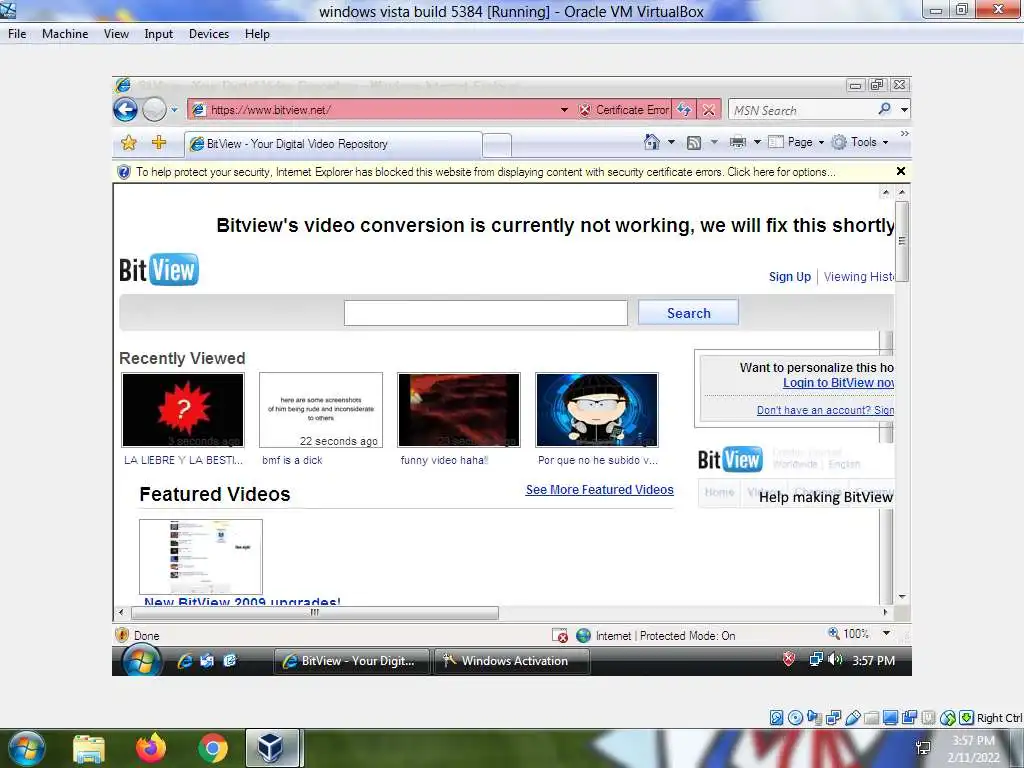Open the 'bmf is a dick' video thumbnail
The width and height of the screenshot is (1024, 768).
(321, 409)
